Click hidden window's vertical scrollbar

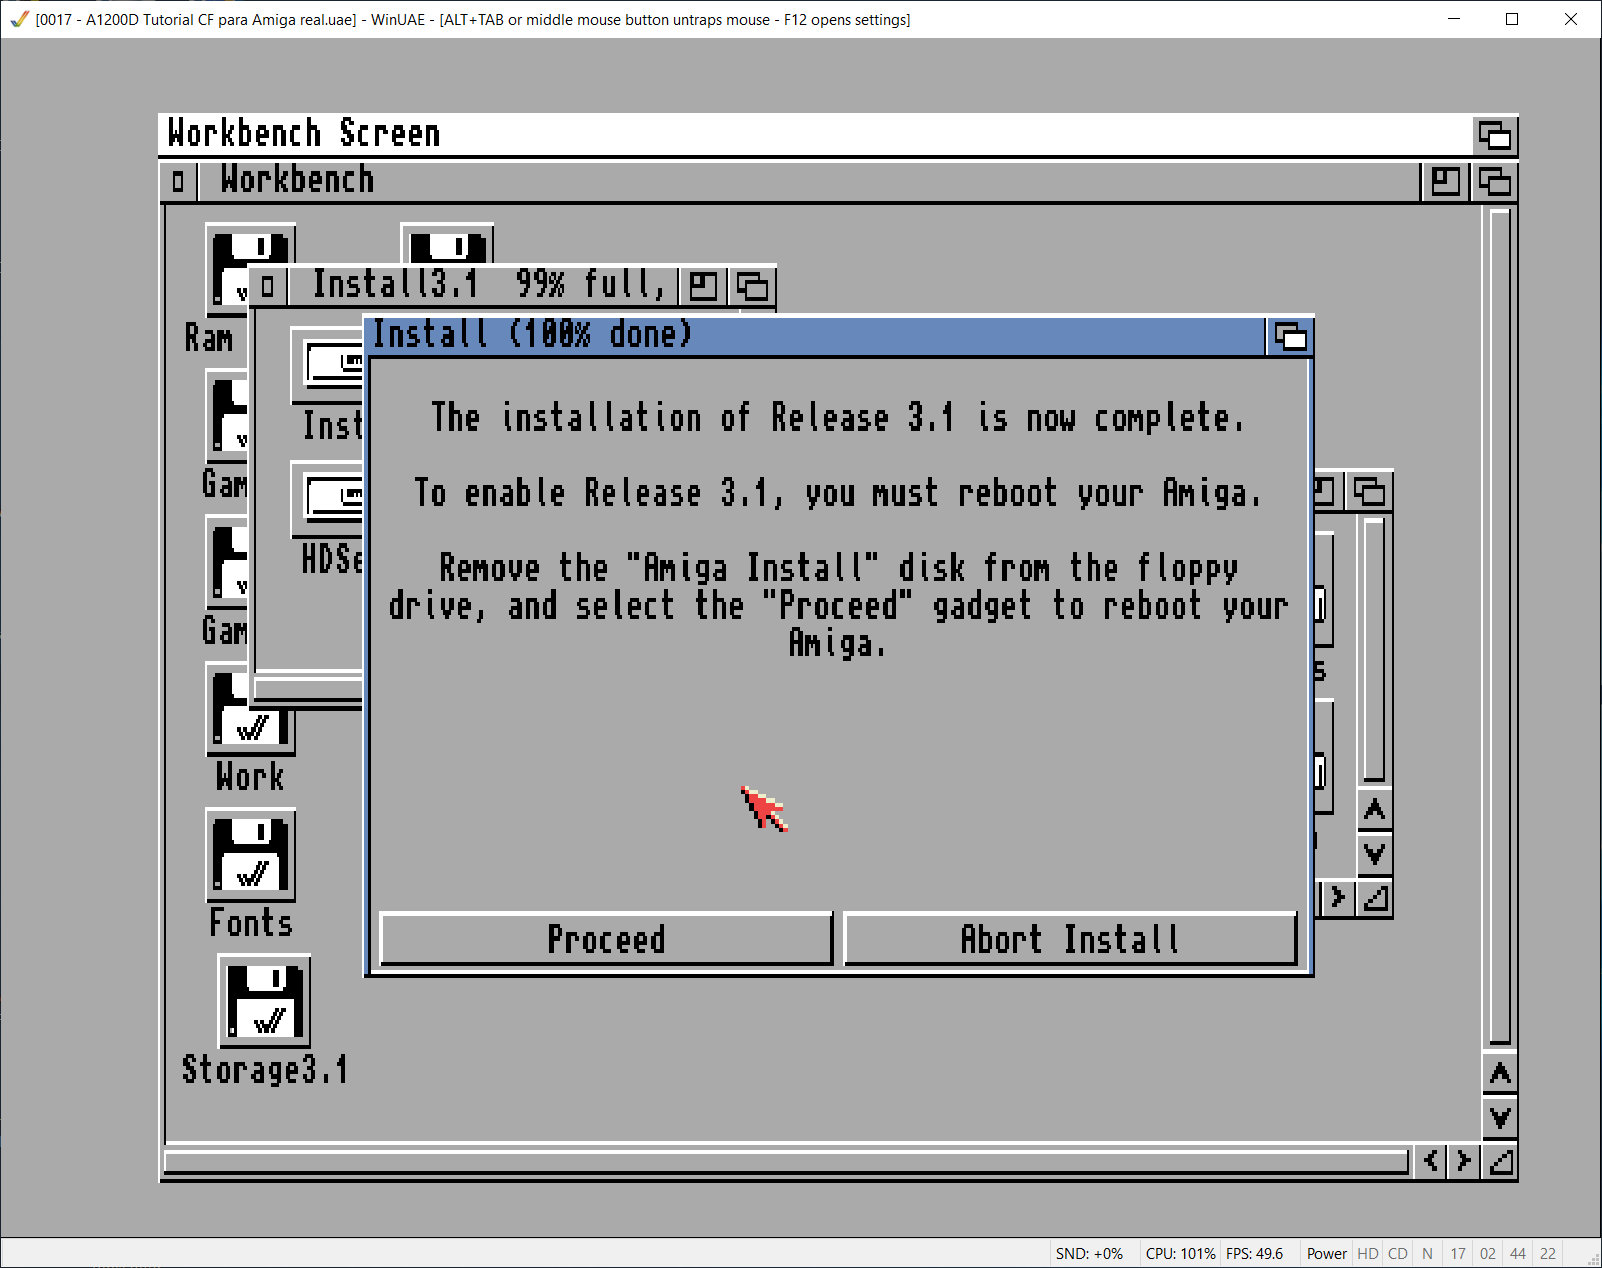tap(1374, 649)
